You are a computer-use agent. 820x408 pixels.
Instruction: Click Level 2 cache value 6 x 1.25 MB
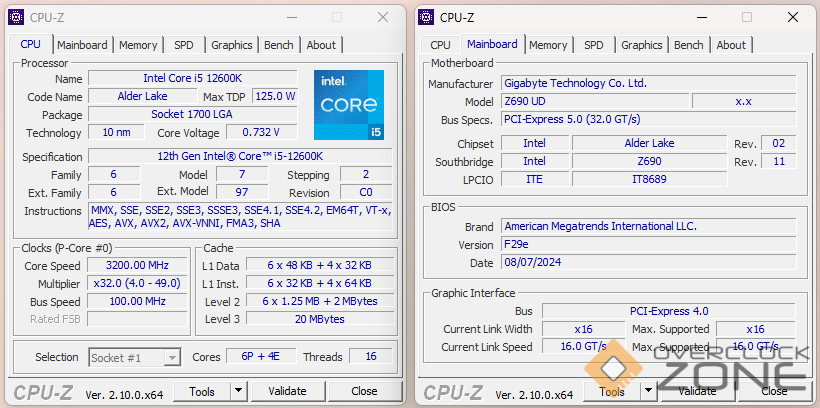click(320, 301)
